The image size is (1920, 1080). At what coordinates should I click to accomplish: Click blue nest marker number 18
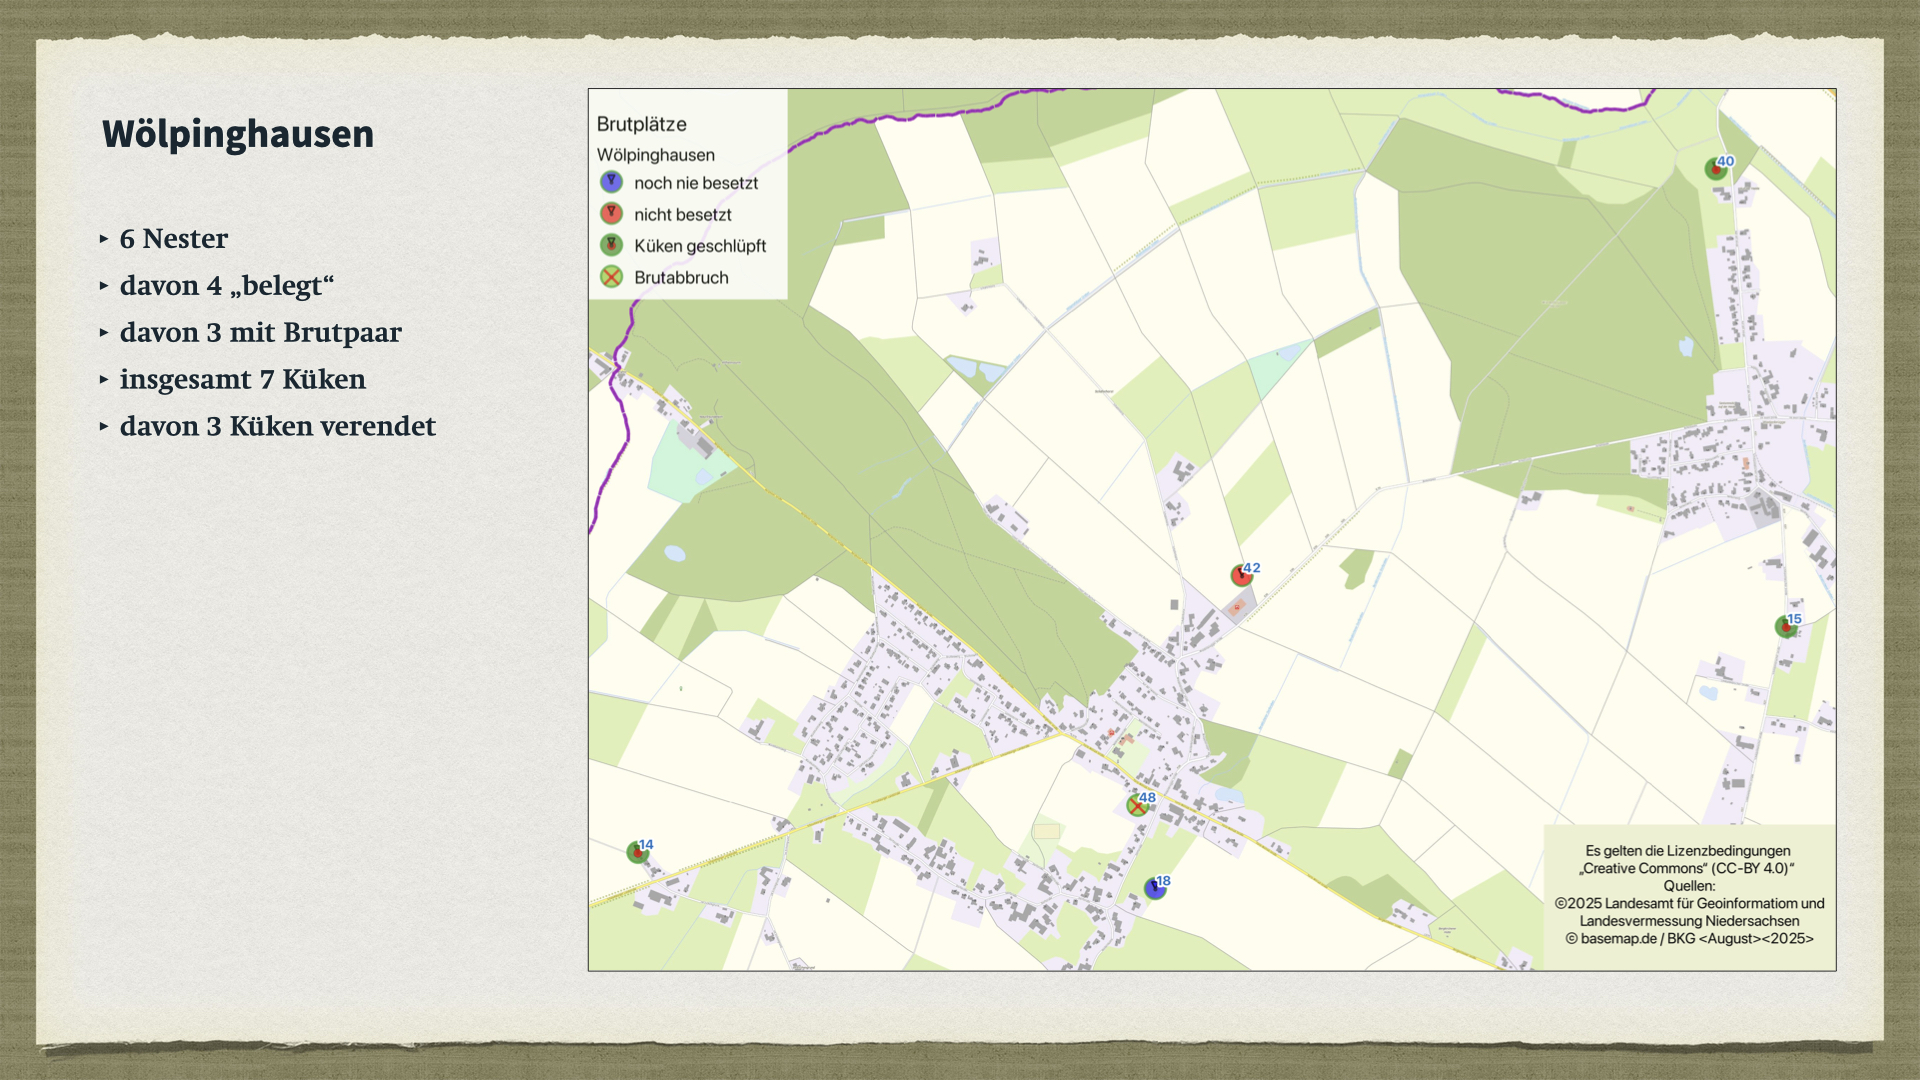click(x=1155, y=888)
